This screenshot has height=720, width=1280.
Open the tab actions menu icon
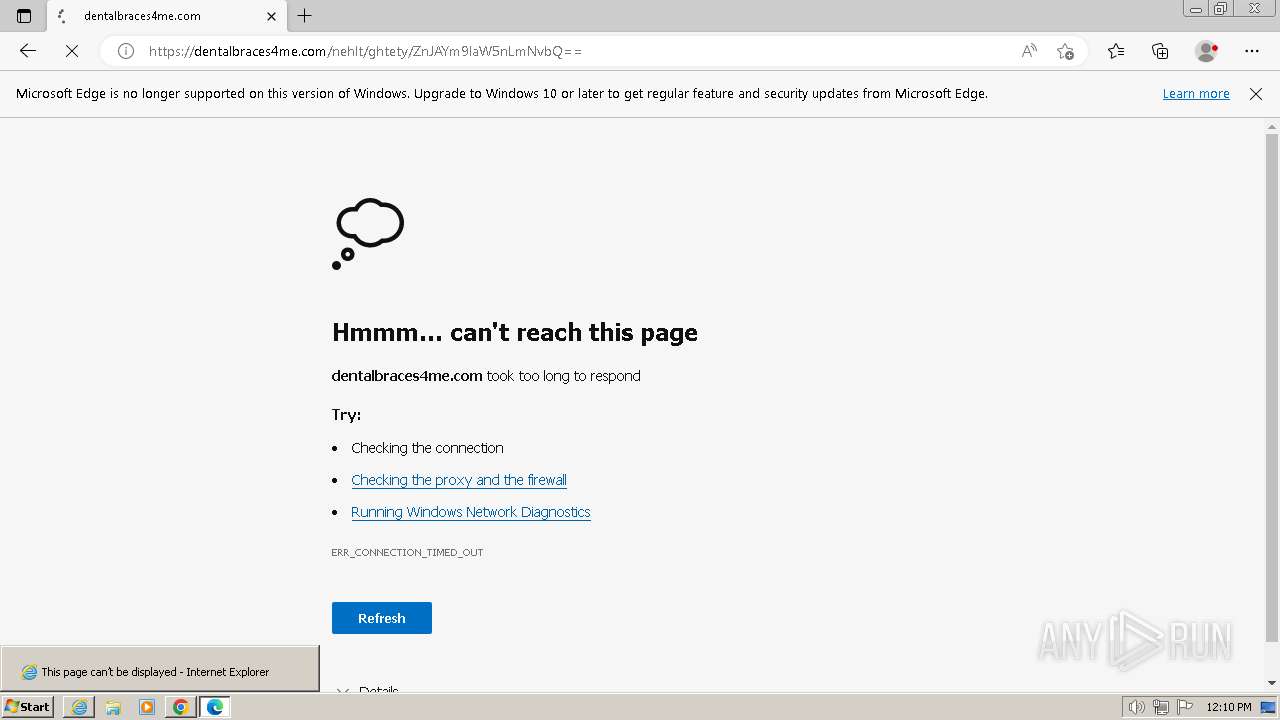pos(24,16)
